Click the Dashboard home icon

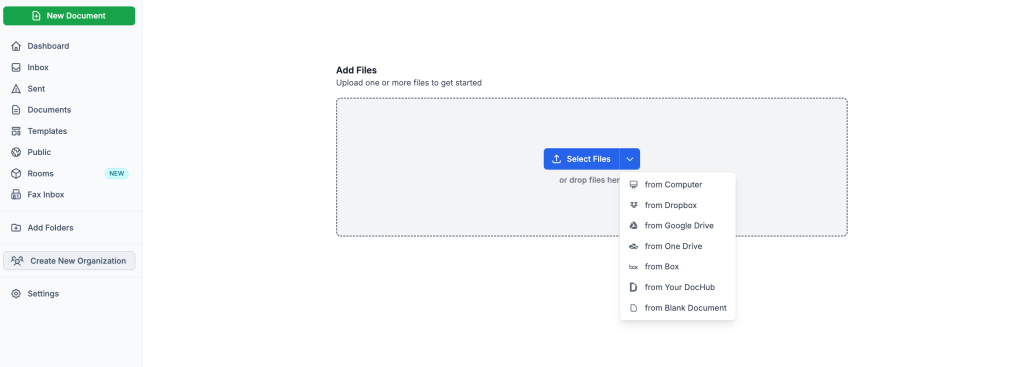click(16, 46)
